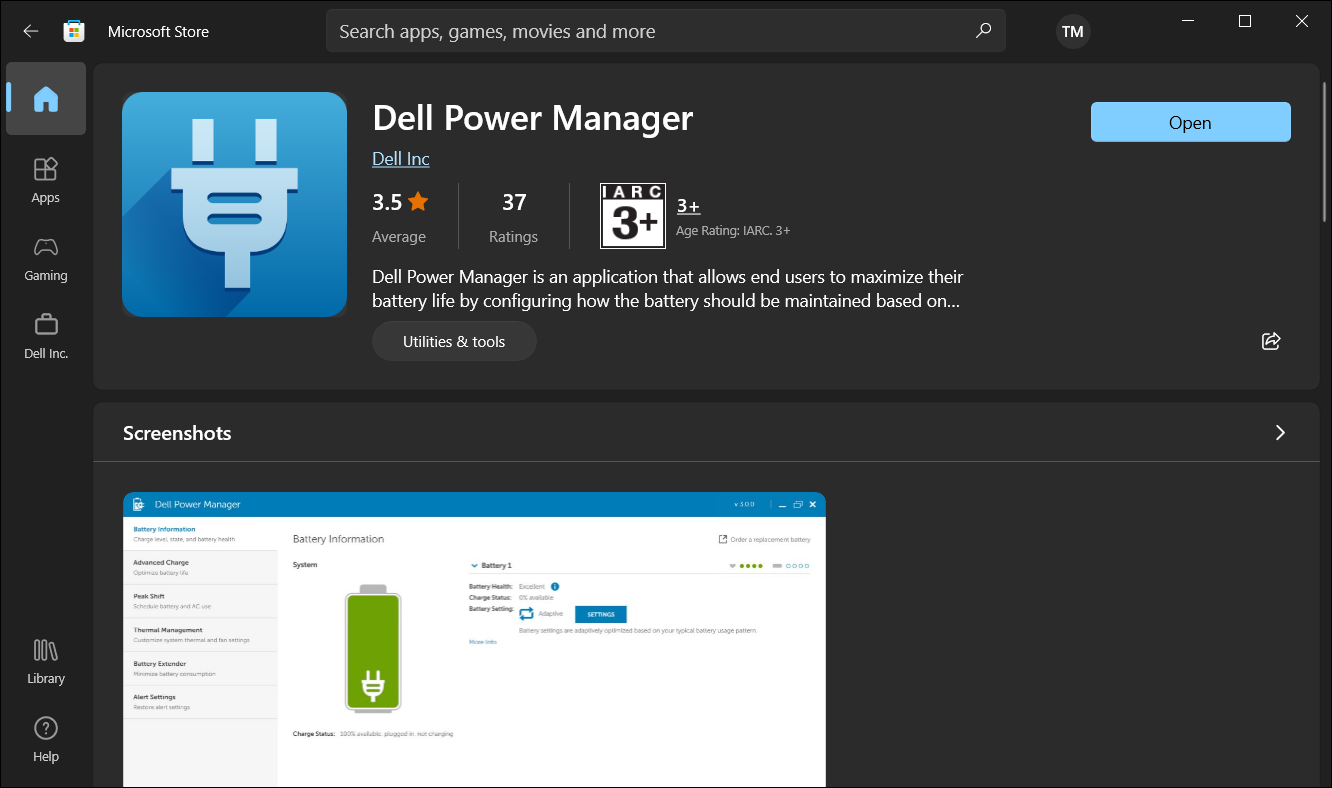The width and height of the screenshot is (1332, 788).
Task: Click the Battery Information screenshot preview
Action: tap(473, 640)
